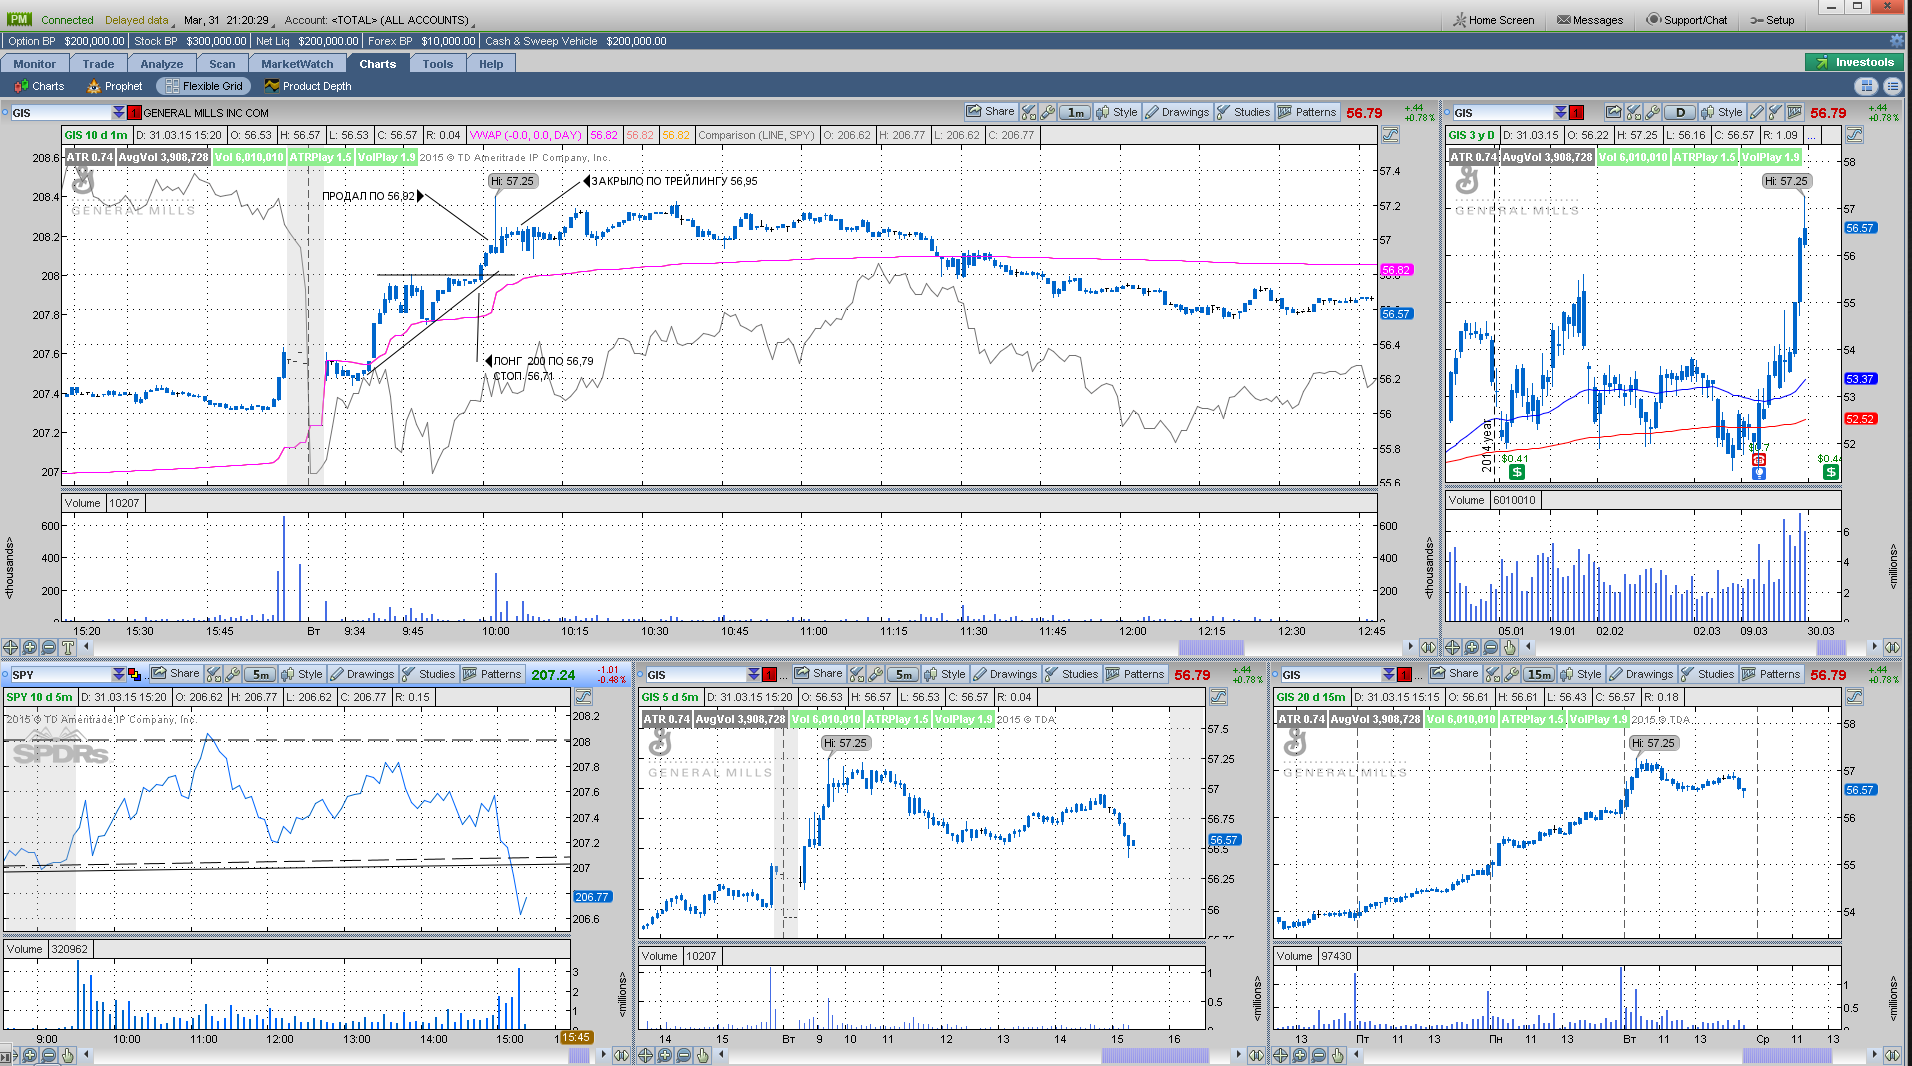Toggle chart mode button on daily GIS chart

coord(1855,135)
